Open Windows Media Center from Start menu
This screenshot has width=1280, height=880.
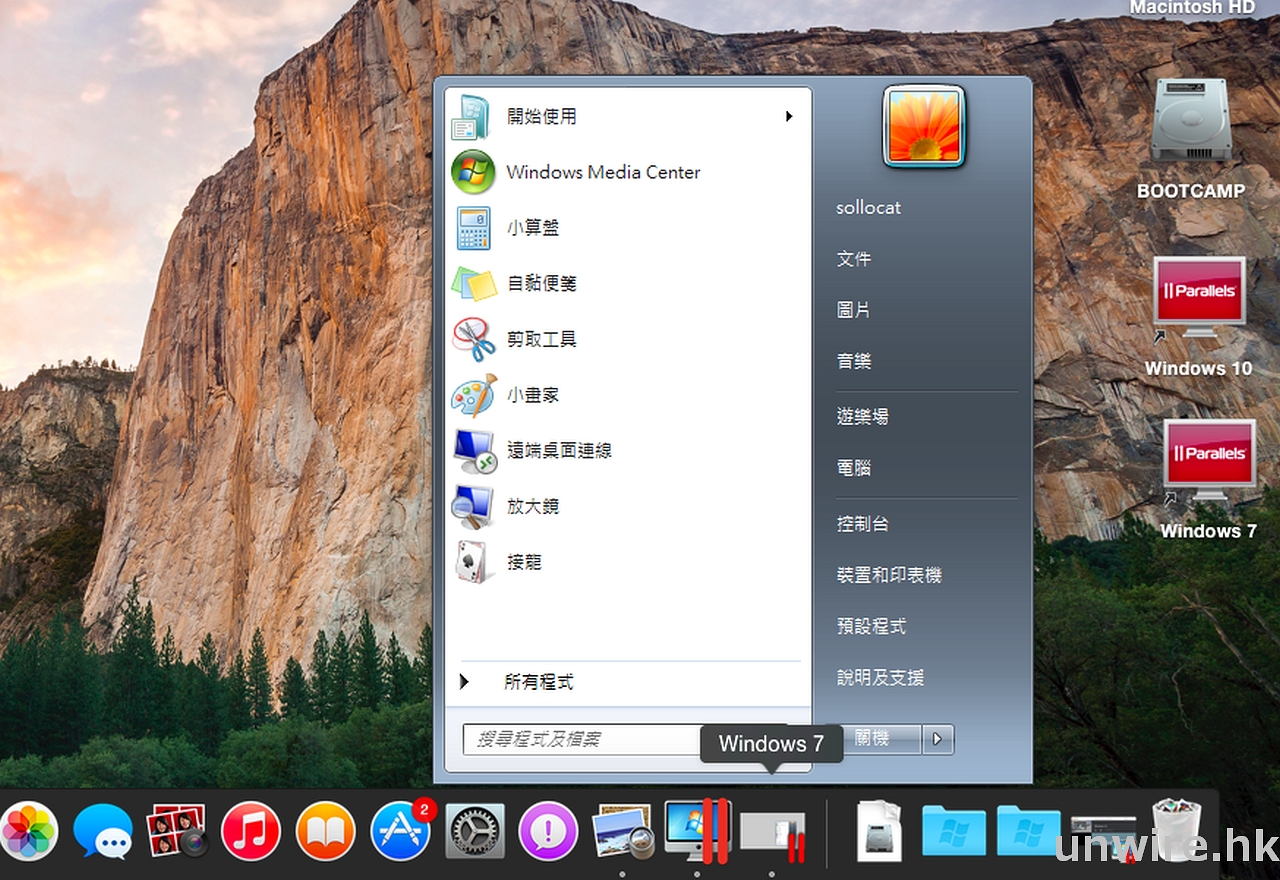[x=602, y=172]
